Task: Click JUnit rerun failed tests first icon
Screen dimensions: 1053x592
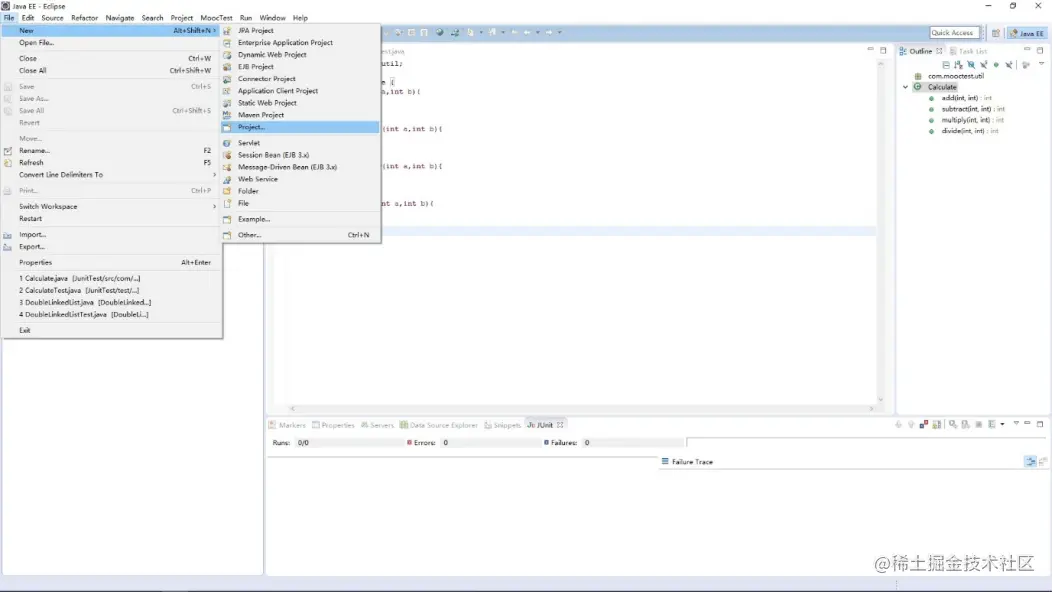Action: [966, 425]
